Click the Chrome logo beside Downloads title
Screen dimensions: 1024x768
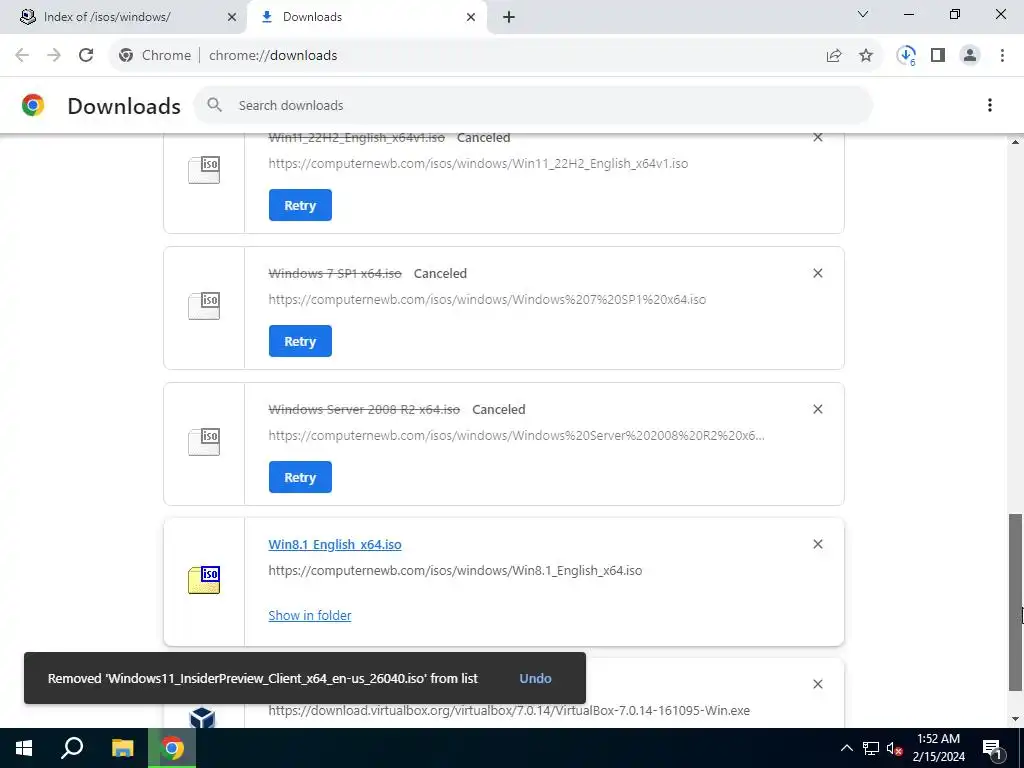[33, 105]
